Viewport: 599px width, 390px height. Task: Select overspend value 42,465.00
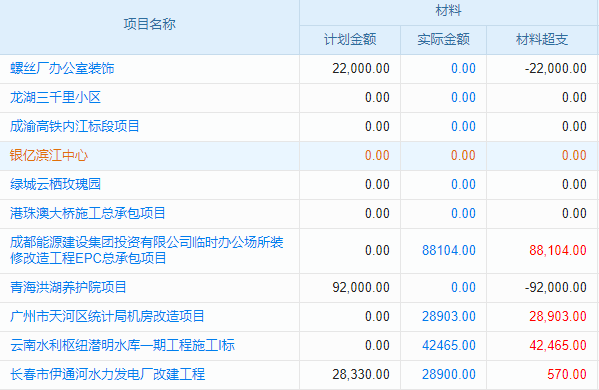pyautogui.click(x=558, y=345)
